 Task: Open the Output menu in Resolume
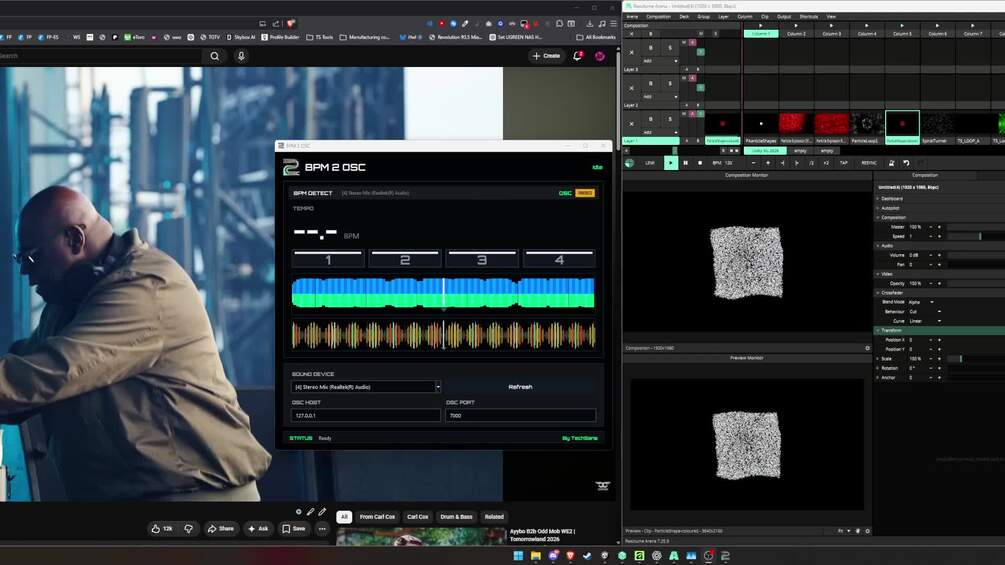pyautogui.click(x=784, y=17)
